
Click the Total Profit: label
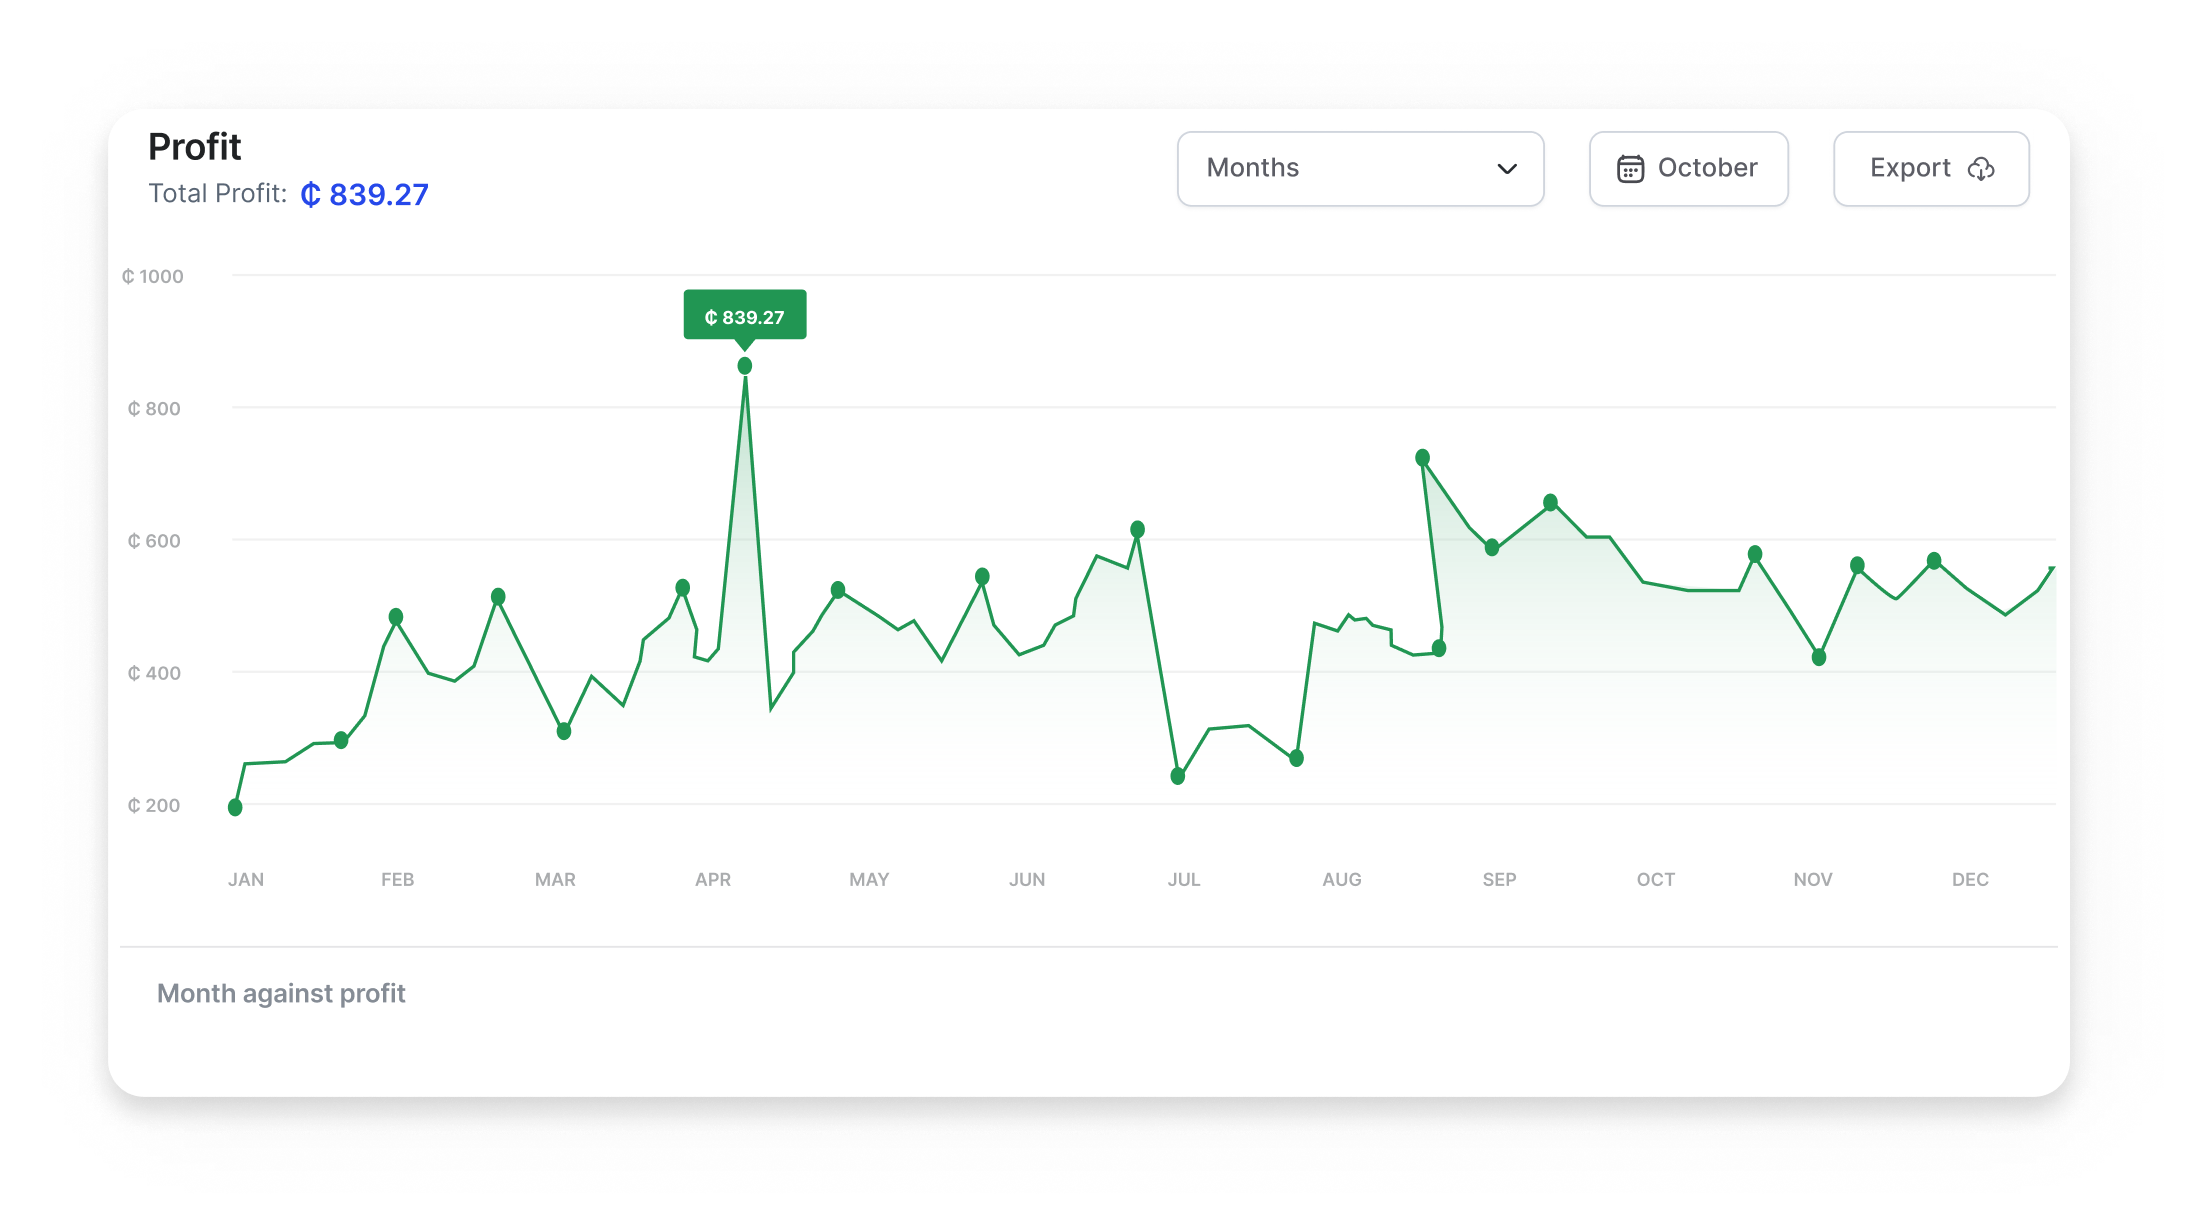(218, 193)
